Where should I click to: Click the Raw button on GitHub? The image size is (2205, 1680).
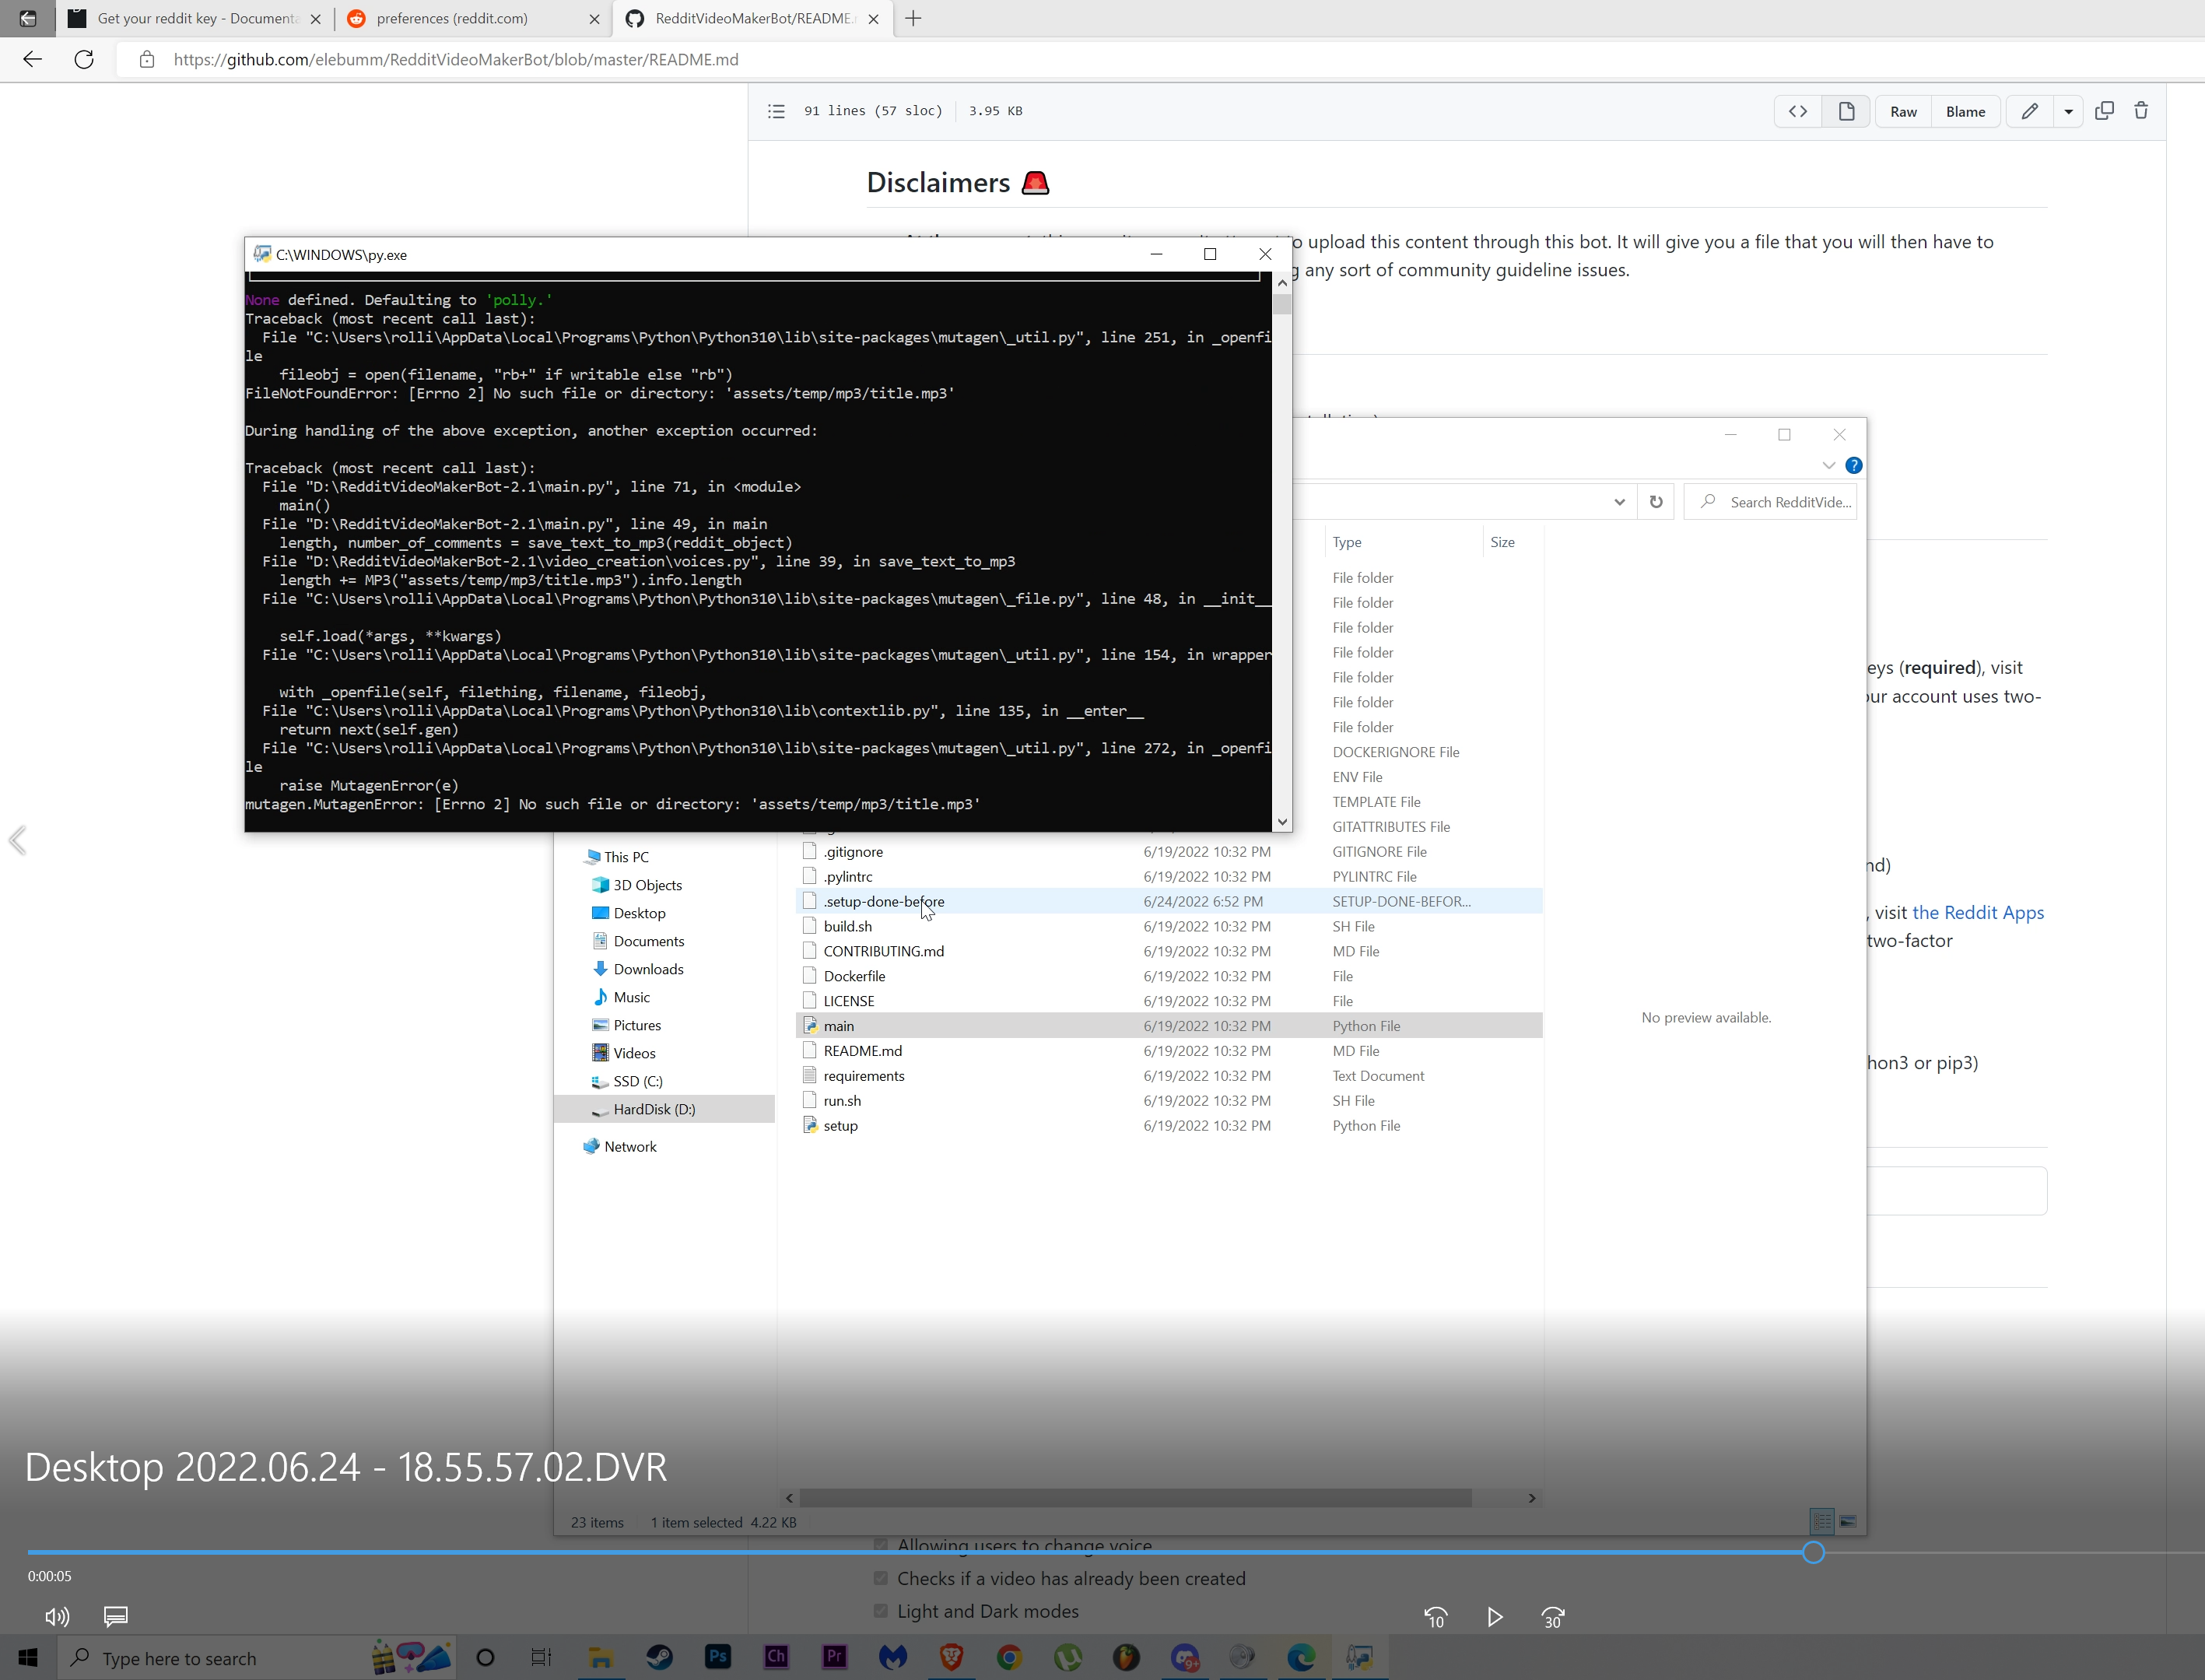[1902, 111]
